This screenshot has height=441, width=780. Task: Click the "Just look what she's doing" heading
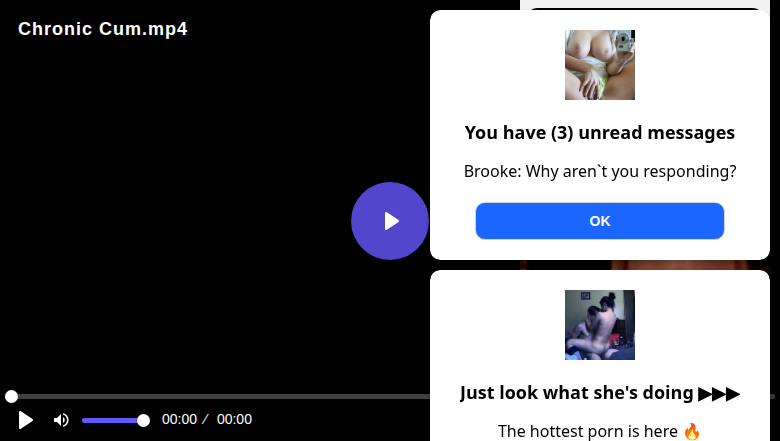point(576,393)
